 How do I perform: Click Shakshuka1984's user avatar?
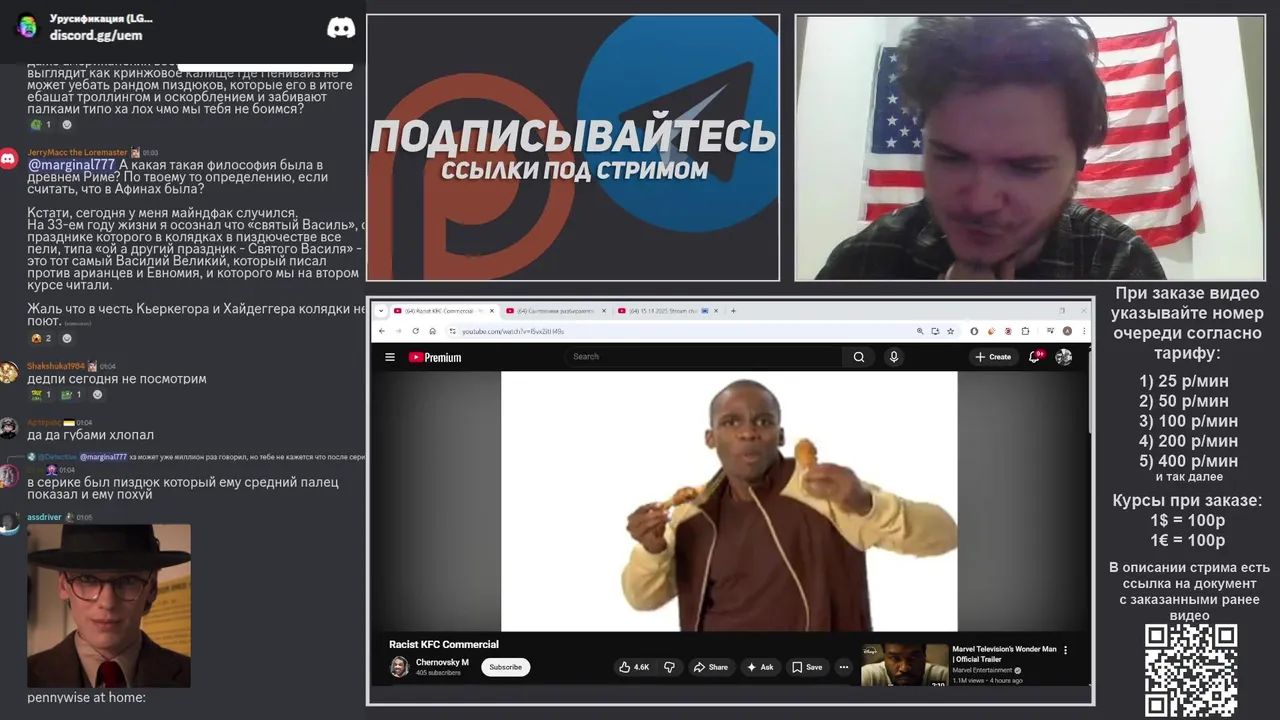[8, 372]
